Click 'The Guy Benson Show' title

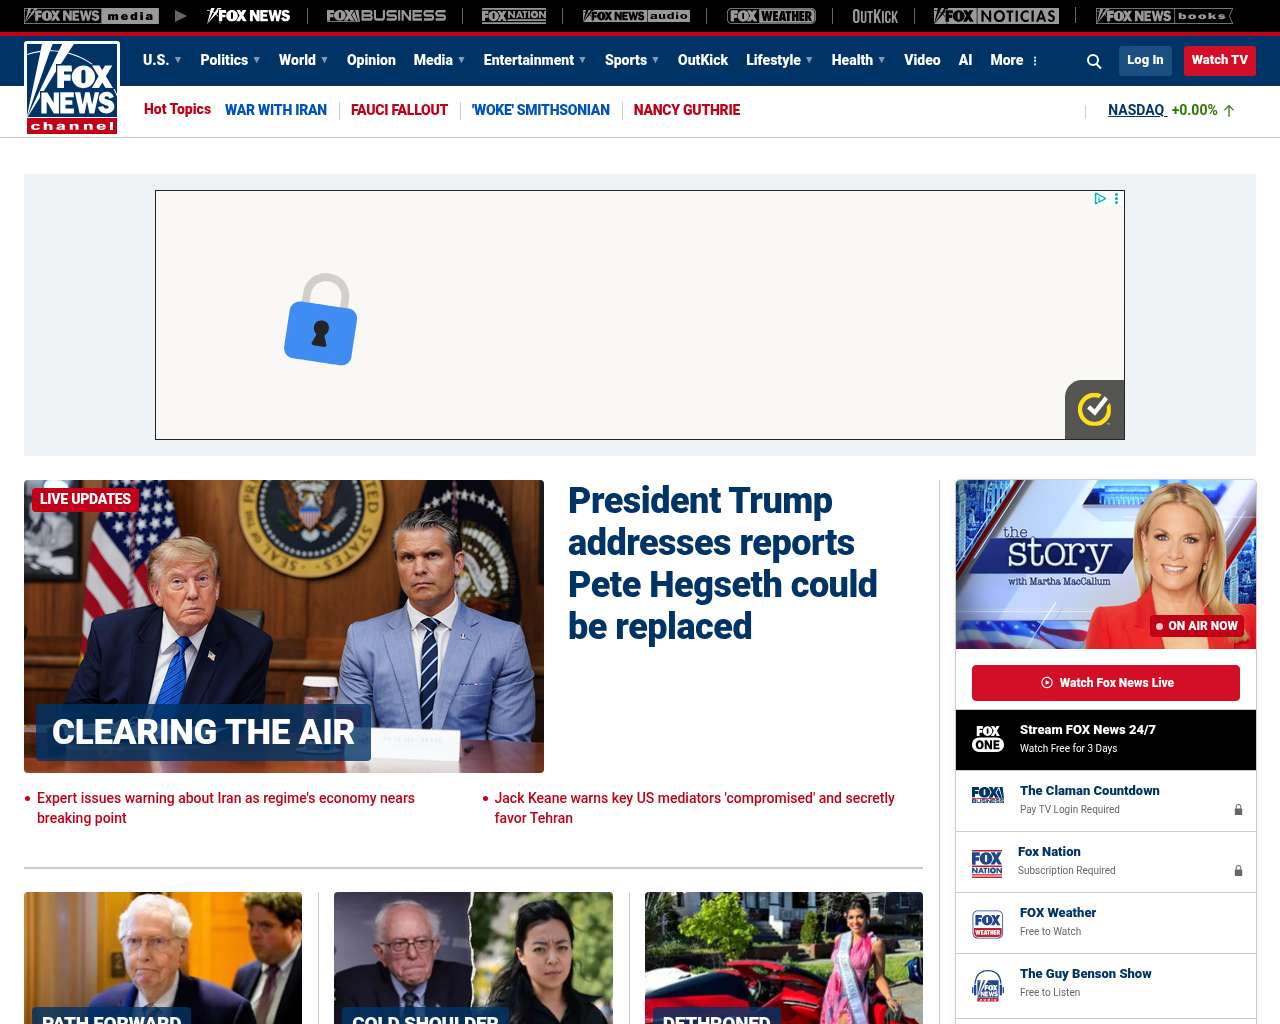tap(1086, 974)
